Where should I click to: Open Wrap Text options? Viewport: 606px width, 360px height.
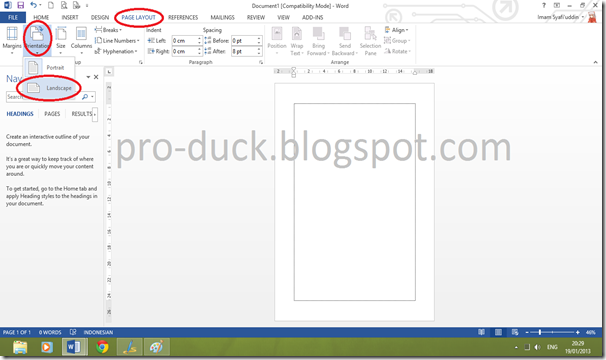297,41
